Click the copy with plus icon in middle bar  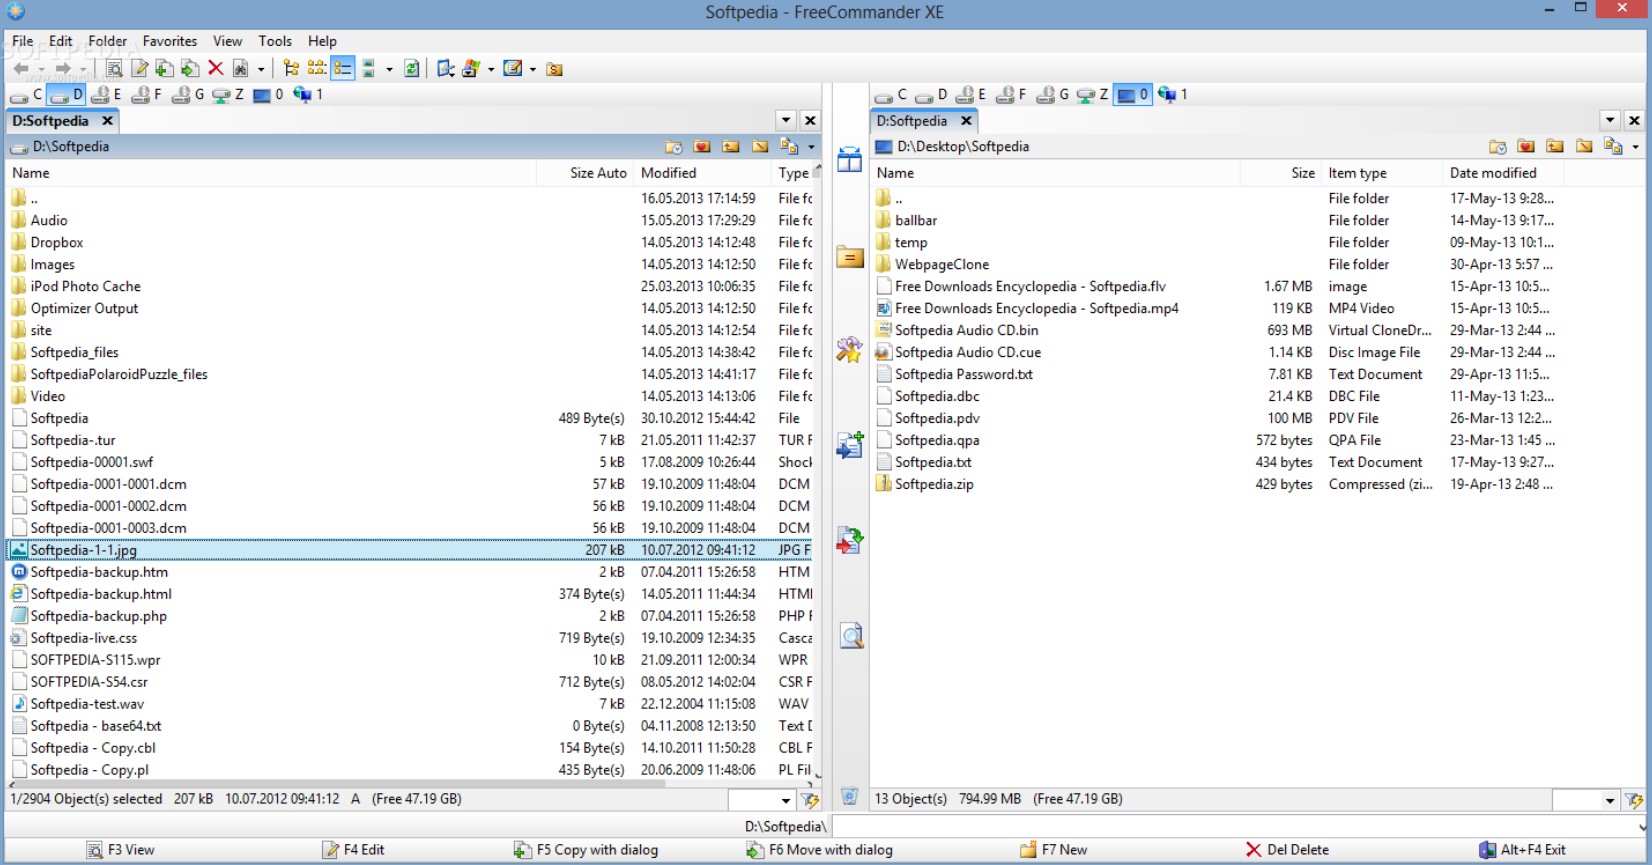(x=849, y=444)
